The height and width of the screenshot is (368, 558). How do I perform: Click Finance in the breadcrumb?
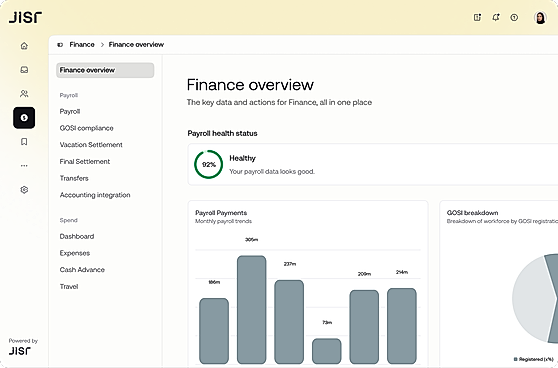click(x=82, y=44)
